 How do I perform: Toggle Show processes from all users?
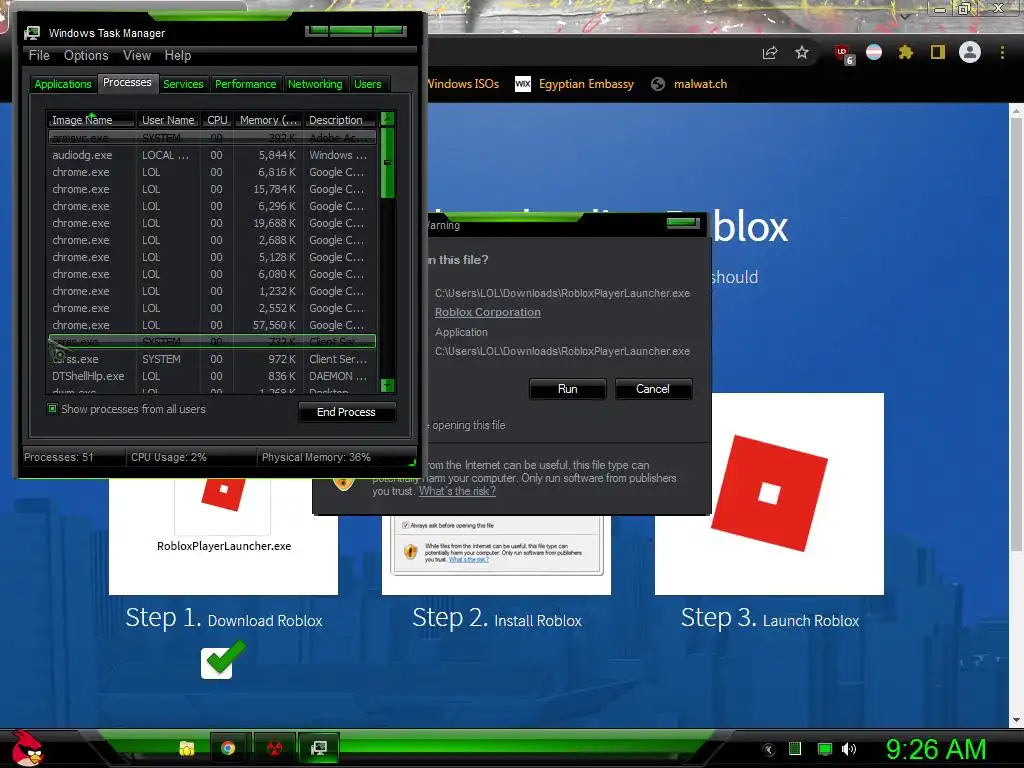tap(52, 409)
